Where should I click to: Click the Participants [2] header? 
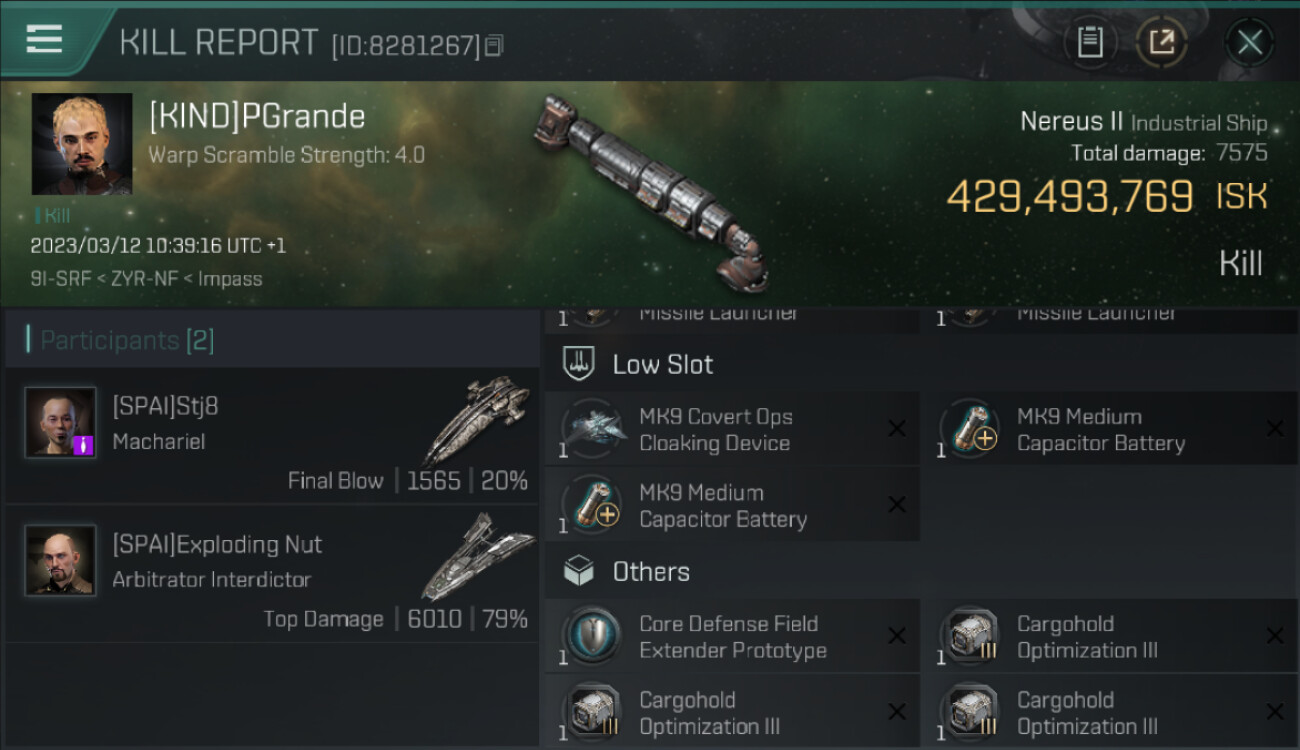pyautogui.click(x=126, y=340)
